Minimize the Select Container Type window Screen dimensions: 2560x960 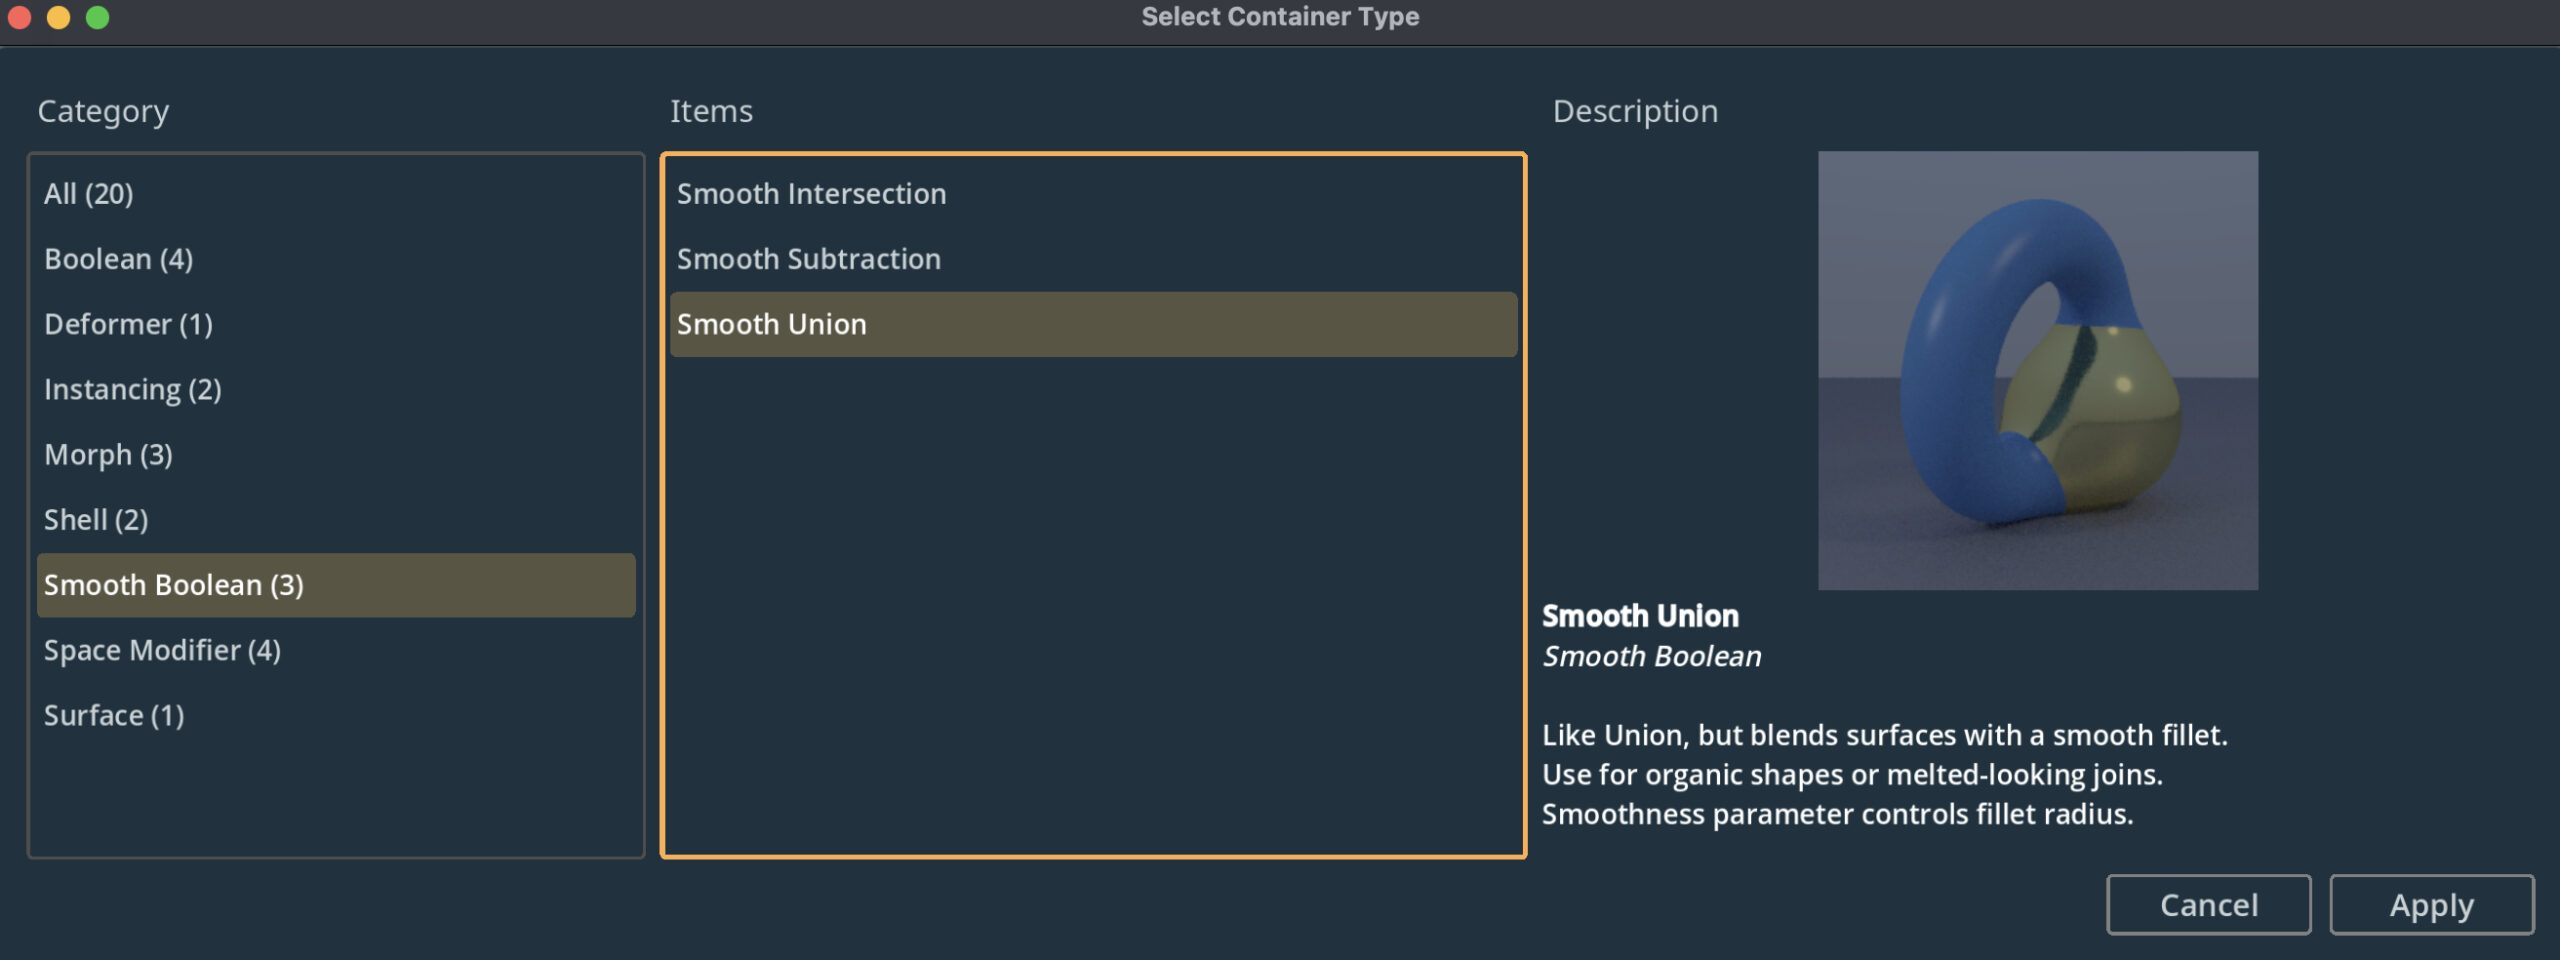58,17
